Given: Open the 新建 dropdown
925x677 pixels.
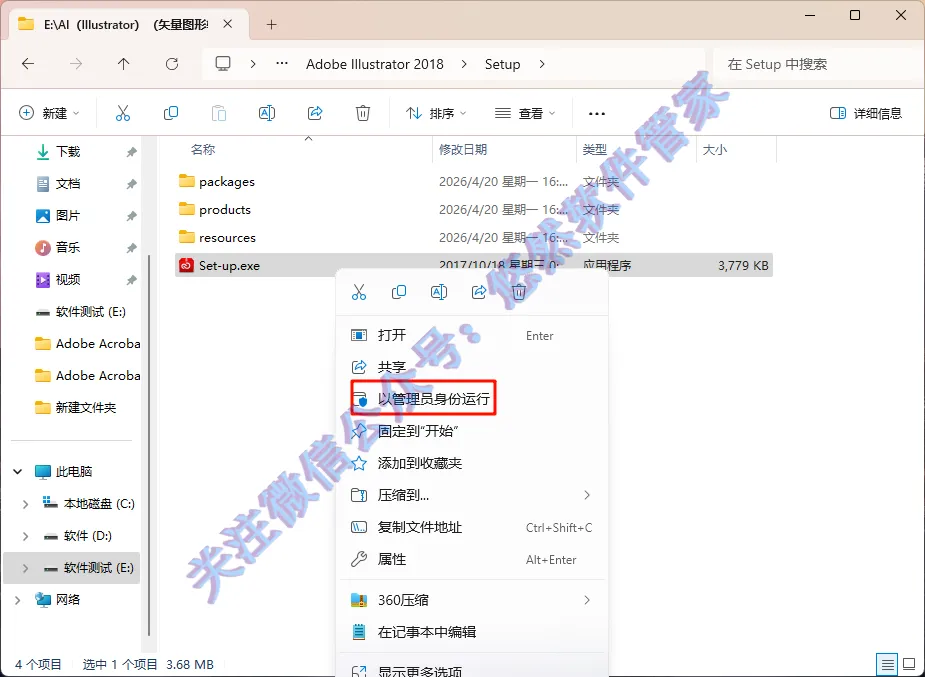Looking at the screenshot, I should (x=50, y=113).
